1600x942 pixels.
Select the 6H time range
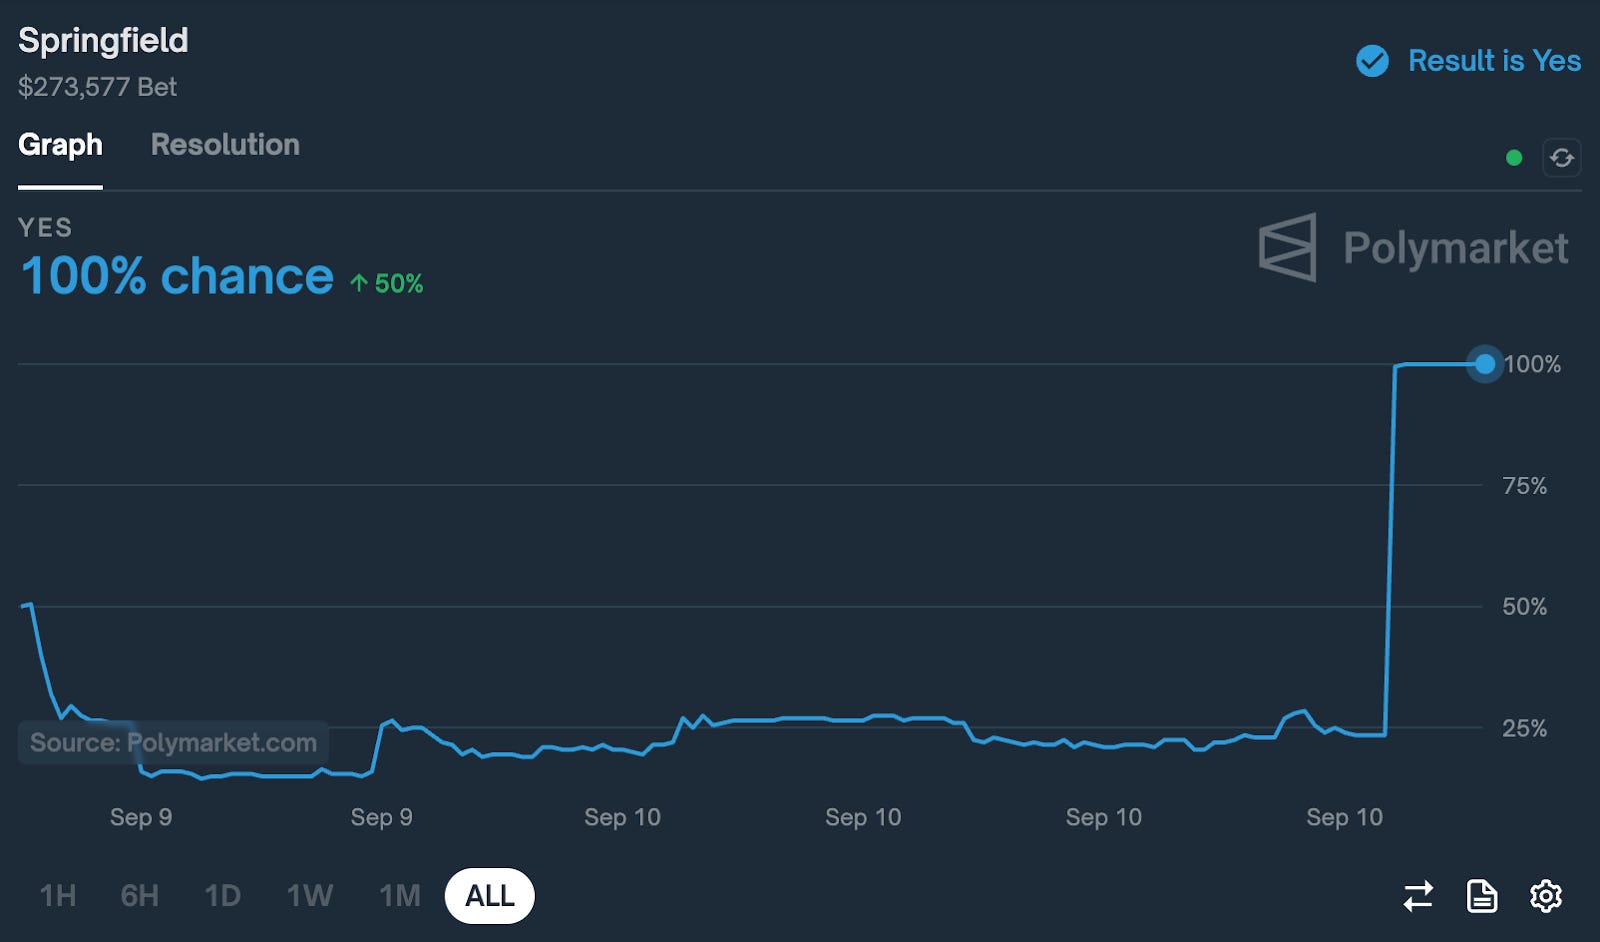140,896
